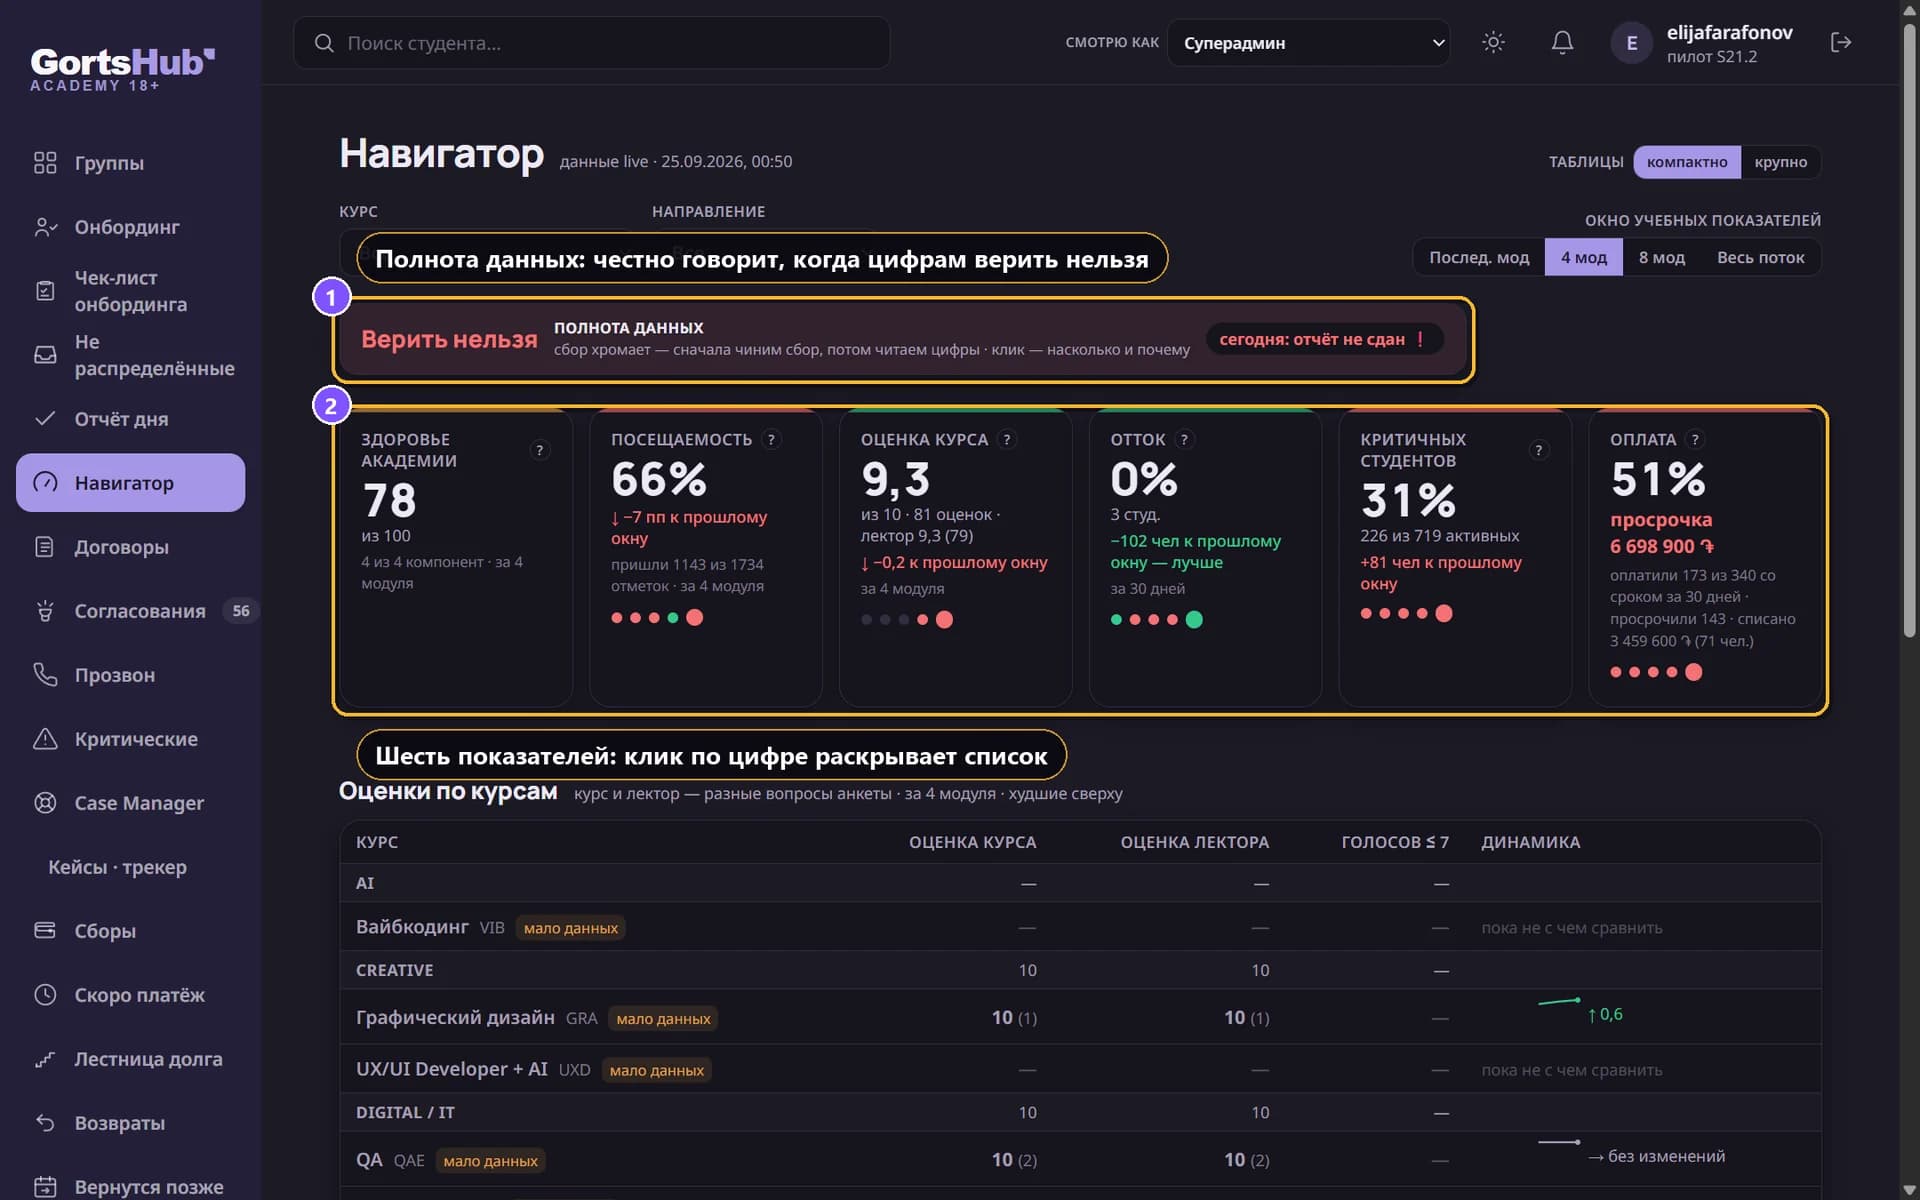
Task: Click largest red dot in Оплата card
Action: (x=1693, y=672)
